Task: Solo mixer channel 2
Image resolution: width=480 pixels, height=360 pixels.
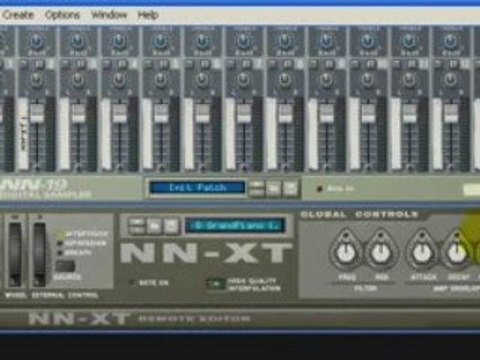Action: [39, 64]
